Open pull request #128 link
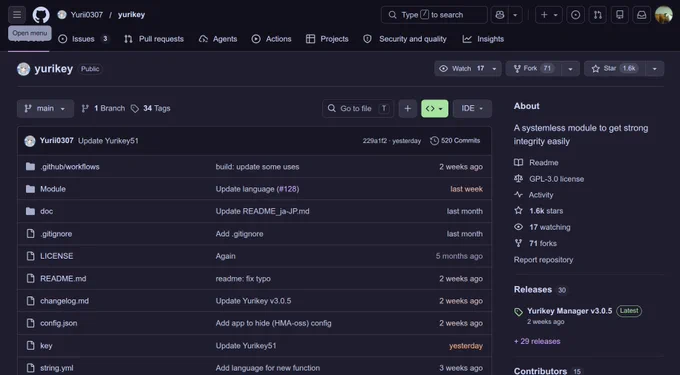The width and height of the screenshot is (680, 375). point(288,189)
